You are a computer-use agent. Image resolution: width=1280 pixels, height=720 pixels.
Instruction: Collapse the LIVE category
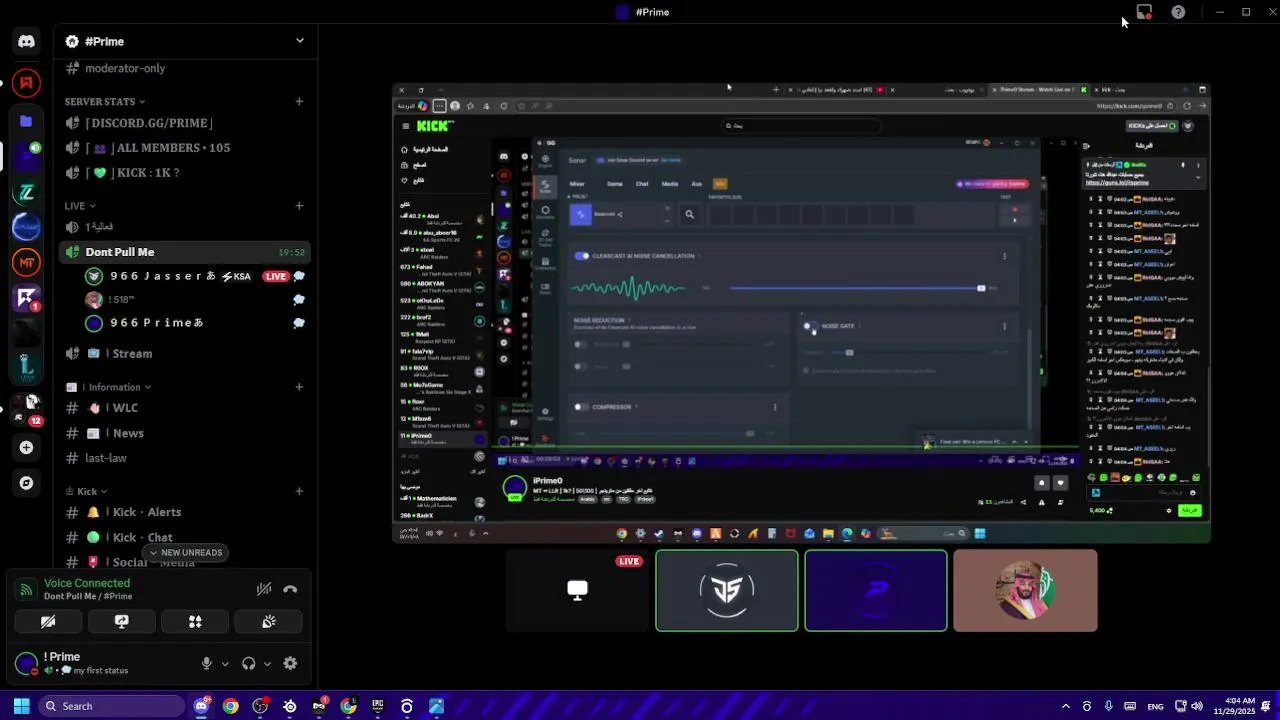[80, 206]
